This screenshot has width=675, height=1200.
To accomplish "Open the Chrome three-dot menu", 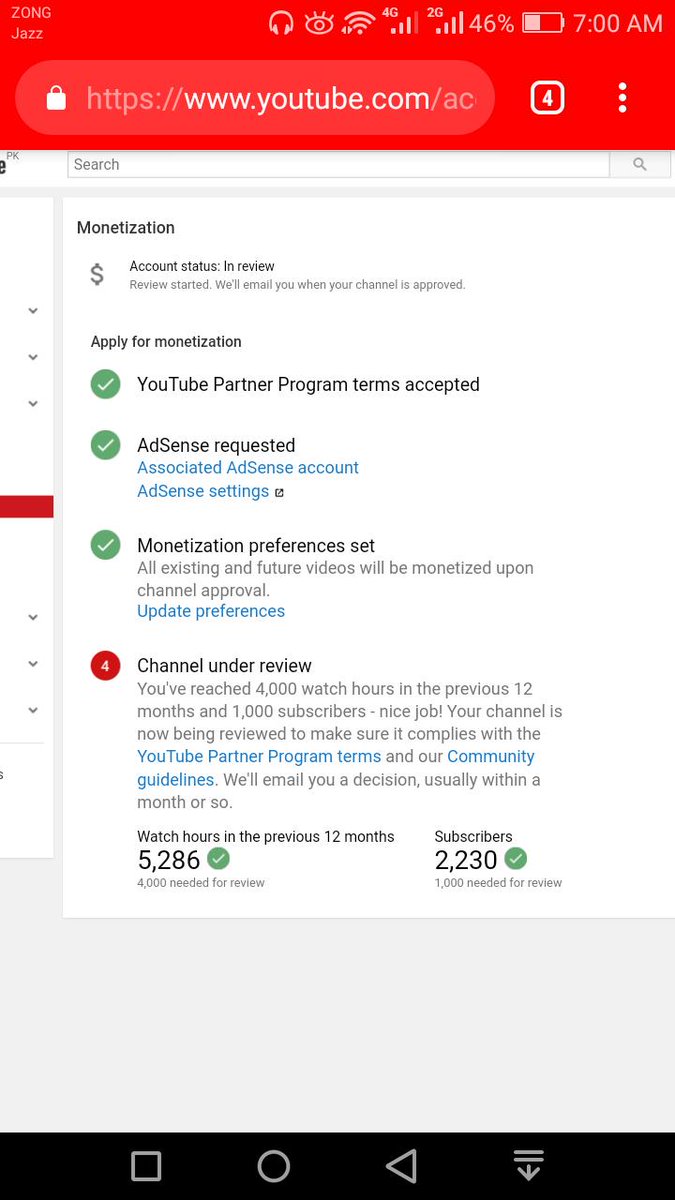I will pyautogui.click(x=622, y=98).
